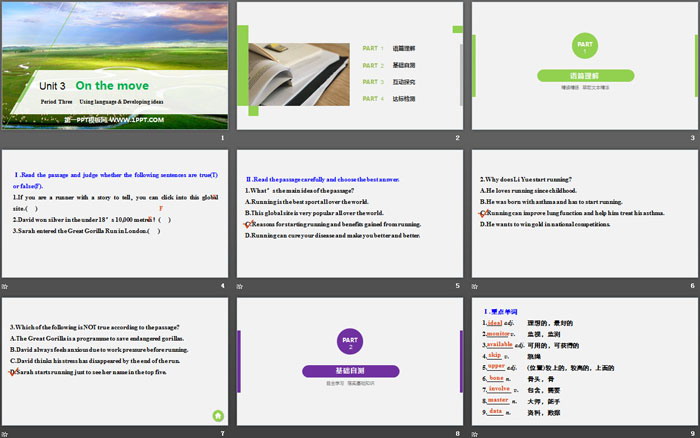Select slide 5 main idea question thumbnail
Screen dimensions: 700x438
click(350, 213)
